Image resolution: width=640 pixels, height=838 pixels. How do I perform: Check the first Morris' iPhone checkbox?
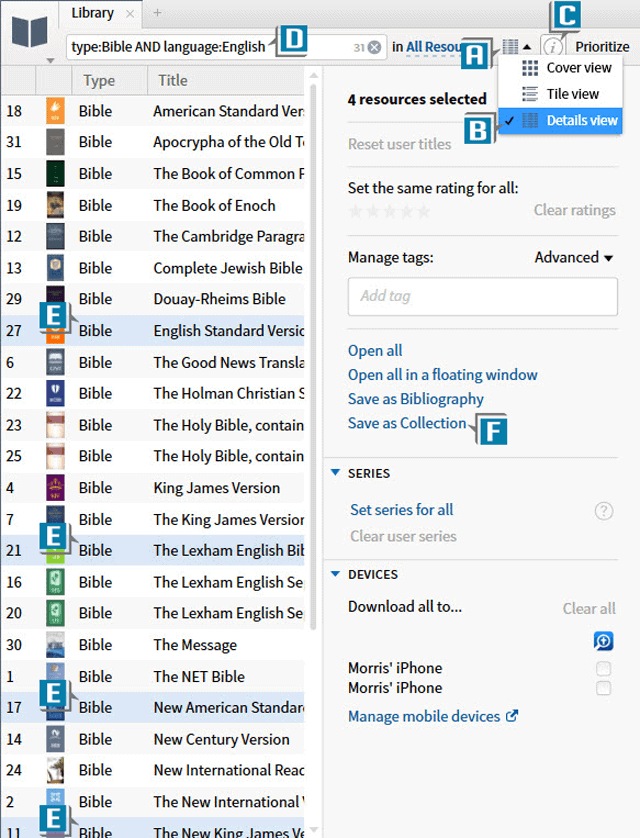[603, 669]
